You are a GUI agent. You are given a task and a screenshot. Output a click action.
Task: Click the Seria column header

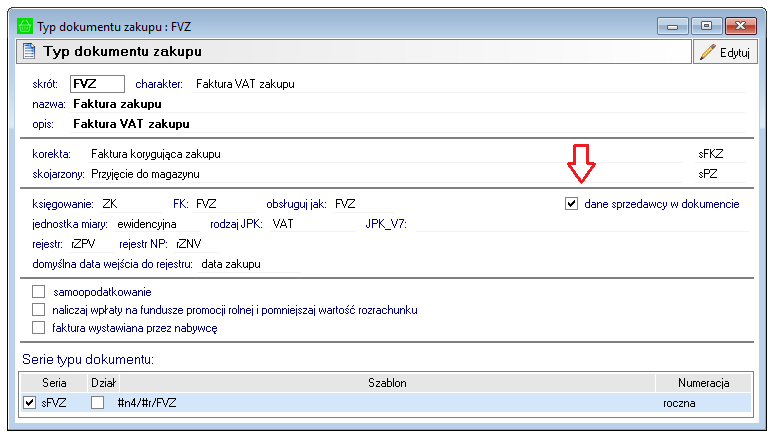[53, 382]
